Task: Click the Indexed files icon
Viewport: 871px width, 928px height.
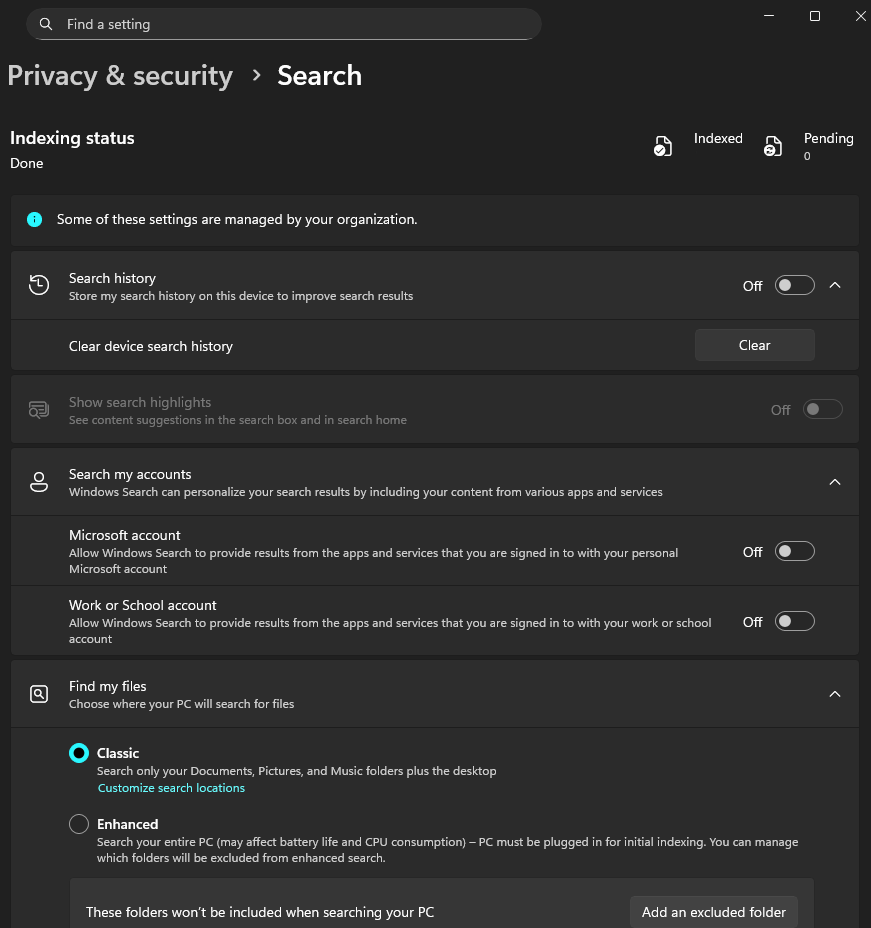Action: pos(663,146)
